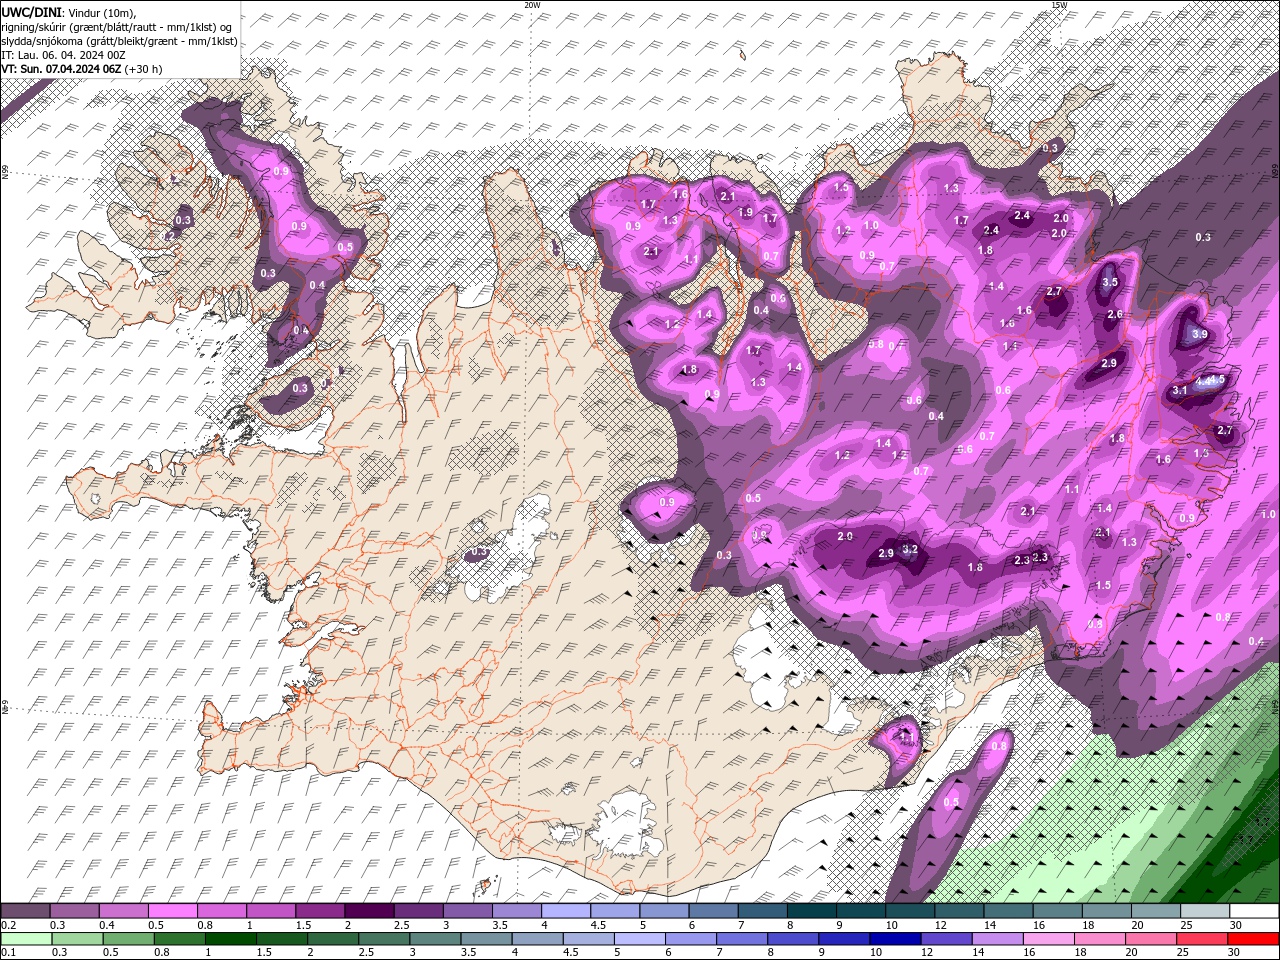Click the bright red 30 swatch on the lower legend bar
This screenshot has height=960, width=1280.
point(1254,939)
